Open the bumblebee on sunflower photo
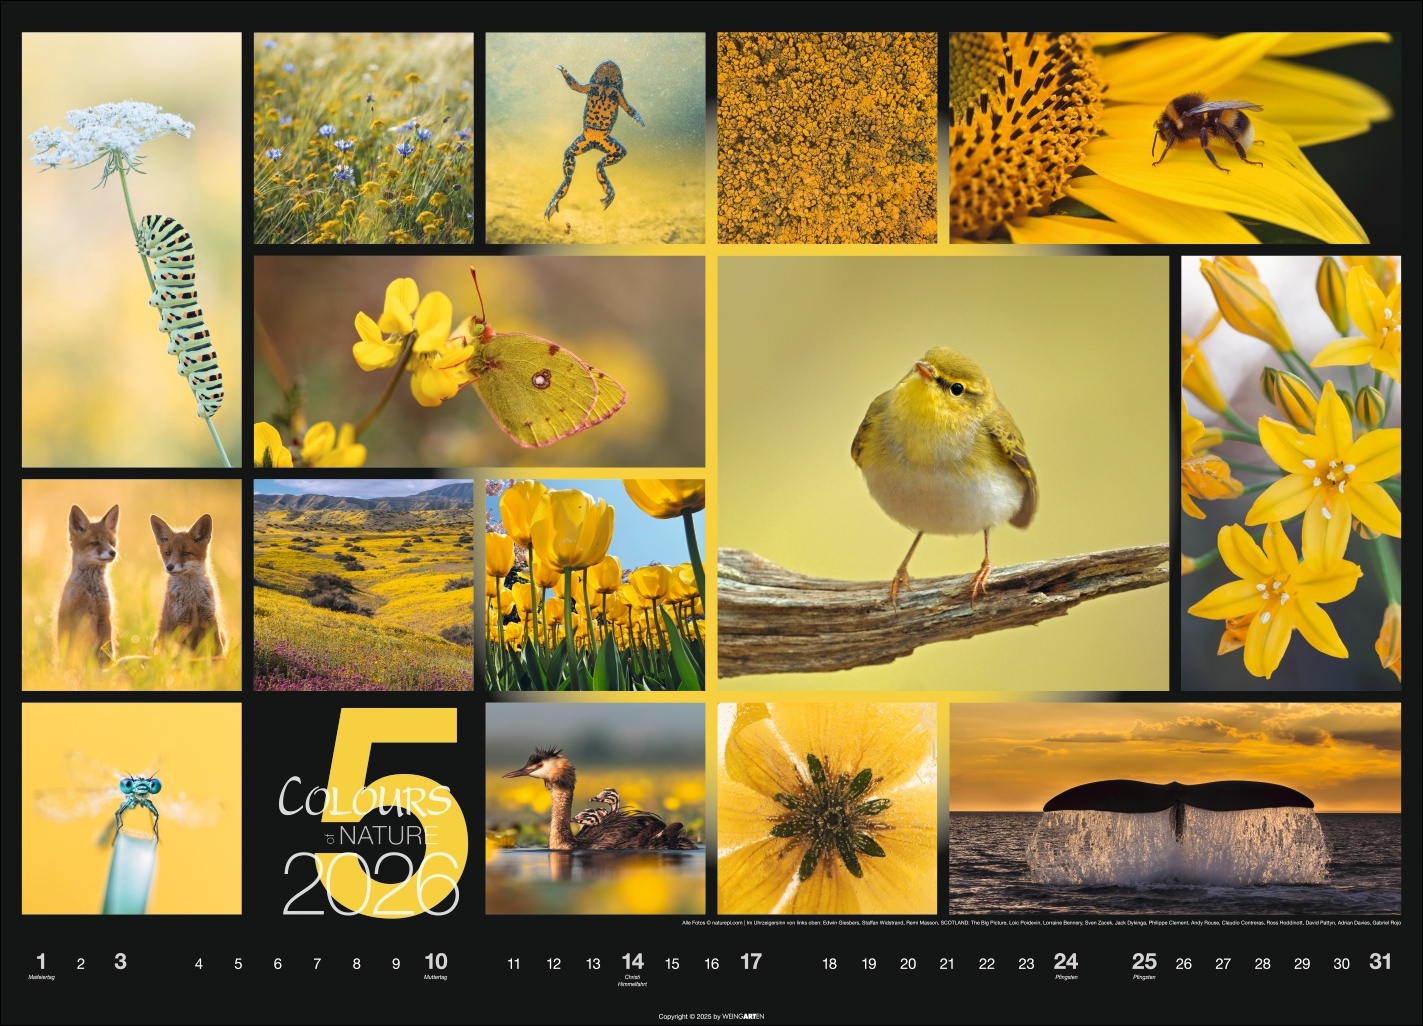1423x1026 pixels. (1176, 138)
